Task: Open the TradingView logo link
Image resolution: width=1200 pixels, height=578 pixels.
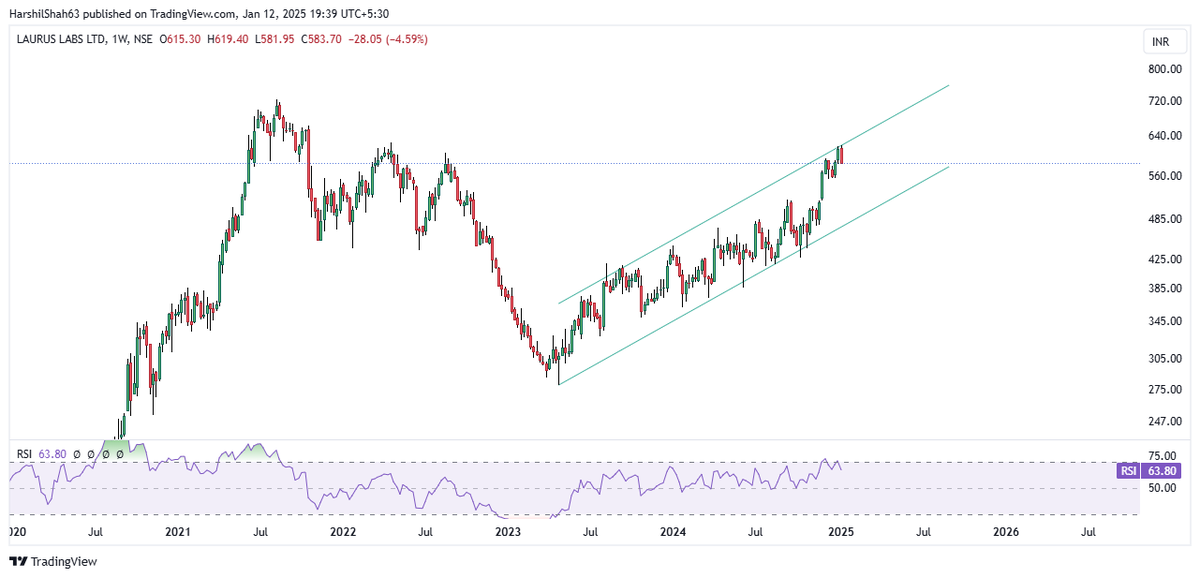Action: click(53, 561)
